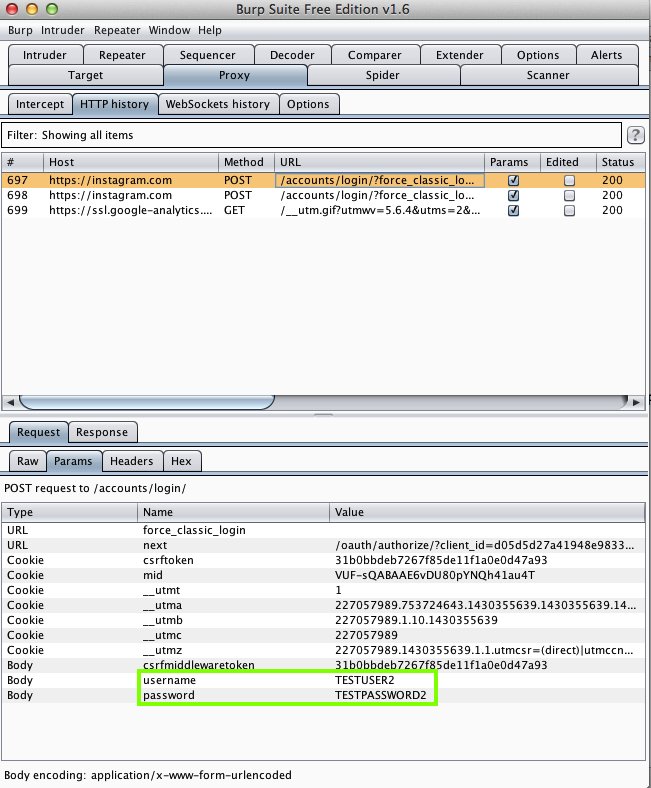651x788 pixels.
Task: Select the csrfmiddlewaretoken parameter row
Action: (x=323, y=665)
